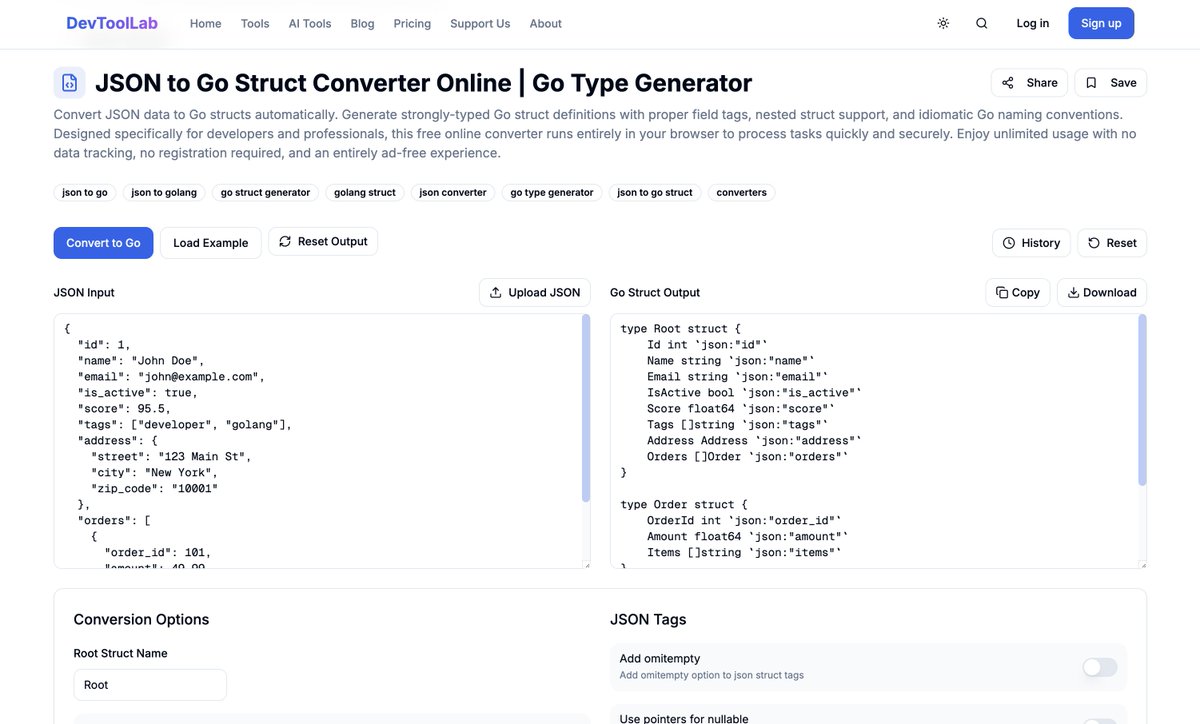Select the 'converters' tag
Screen dimensions: 1200x724
tap(742, 192)
